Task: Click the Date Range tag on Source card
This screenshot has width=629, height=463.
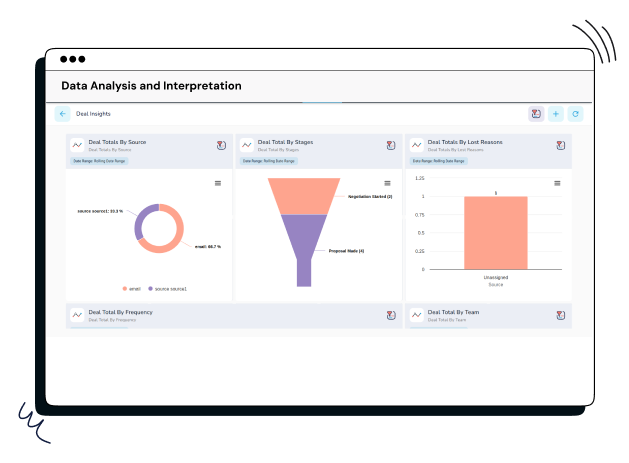Action: coord(98,160)
